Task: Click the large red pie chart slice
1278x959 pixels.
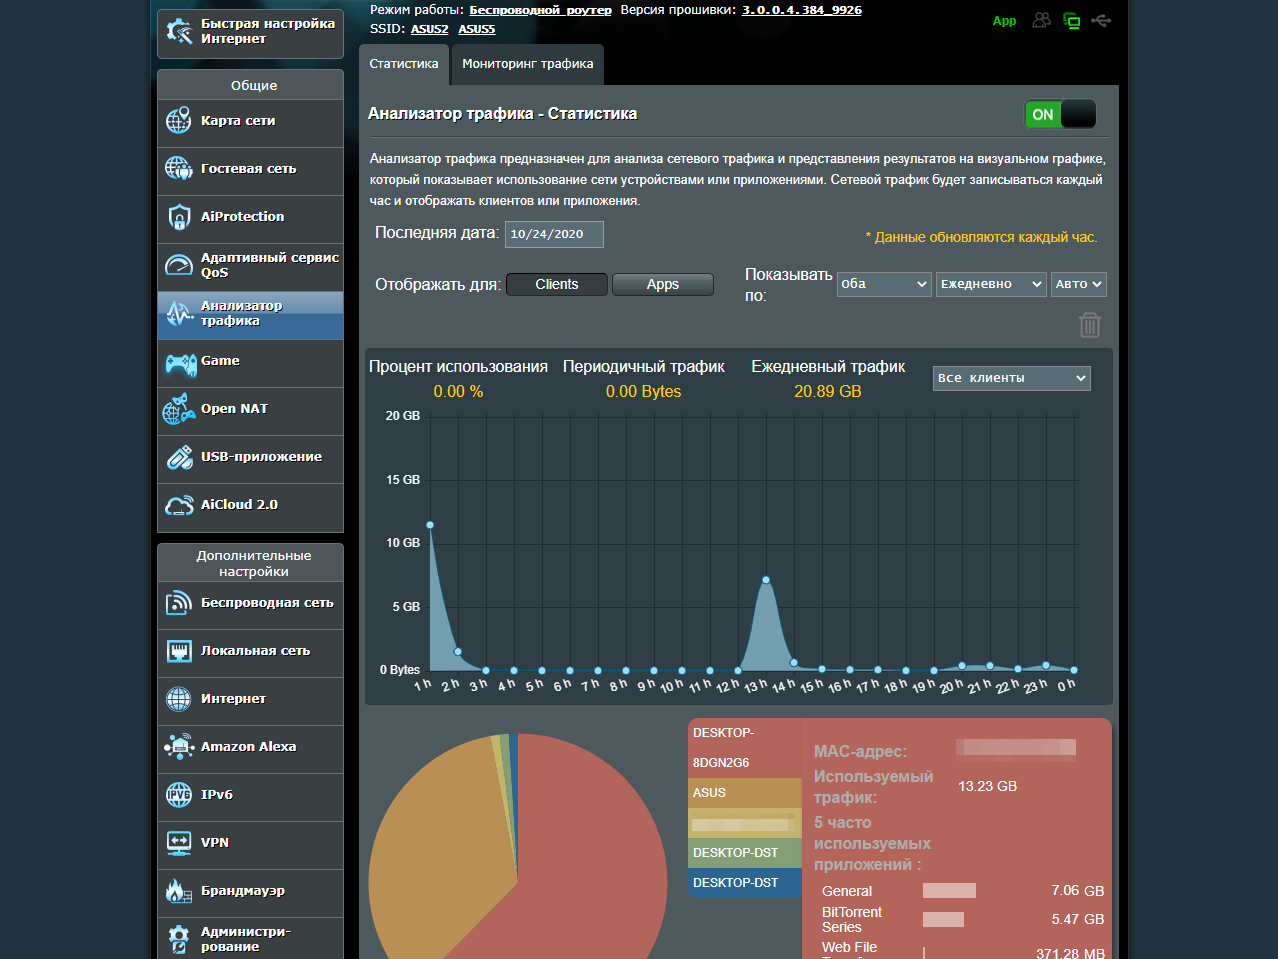Action: tap(580, 860)
